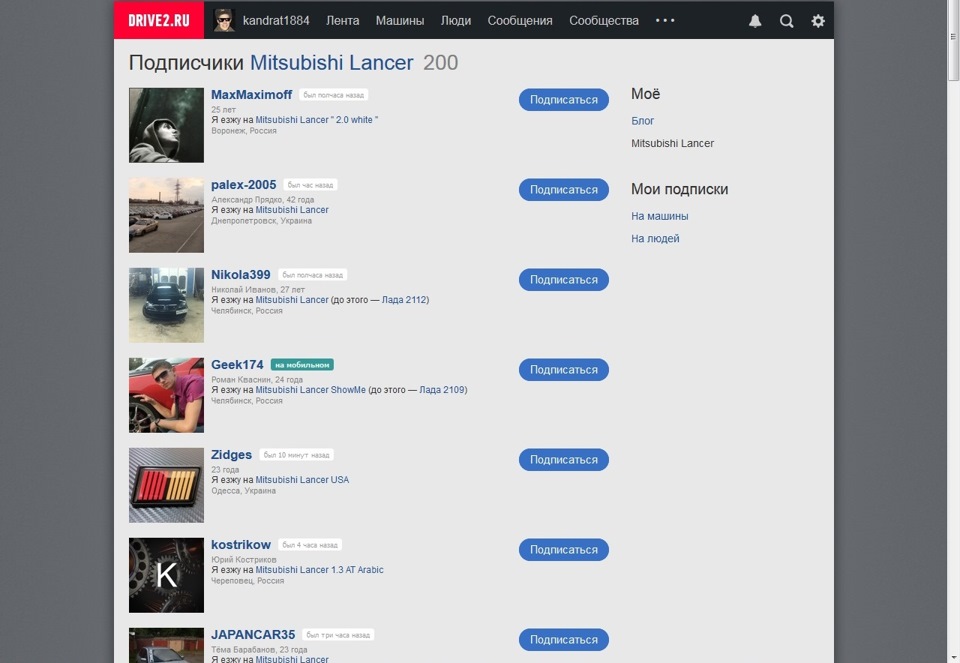
Task: Subscribe to JAPANCAR35
Action: tap(563, 640)
